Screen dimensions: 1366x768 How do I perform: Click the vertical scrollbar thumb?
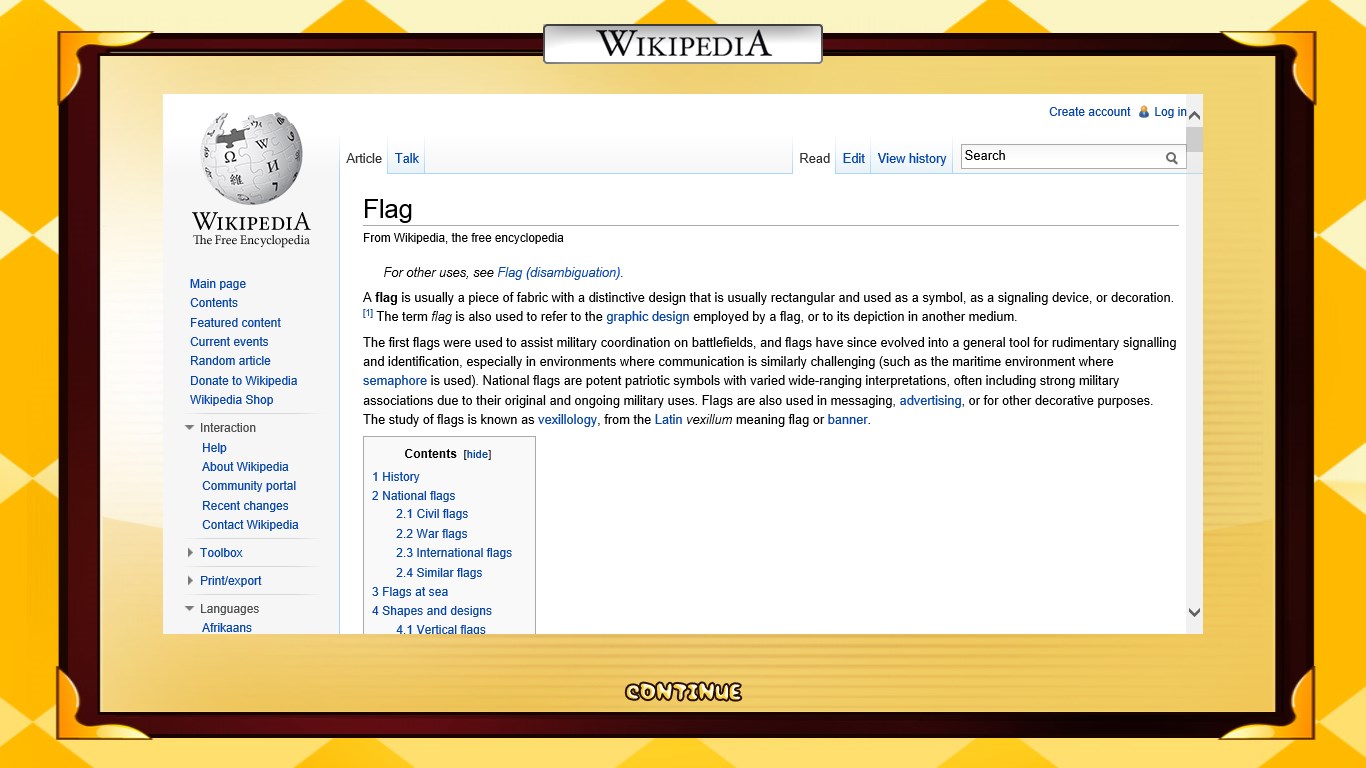pyautogui.click(x=1194, y=139)
